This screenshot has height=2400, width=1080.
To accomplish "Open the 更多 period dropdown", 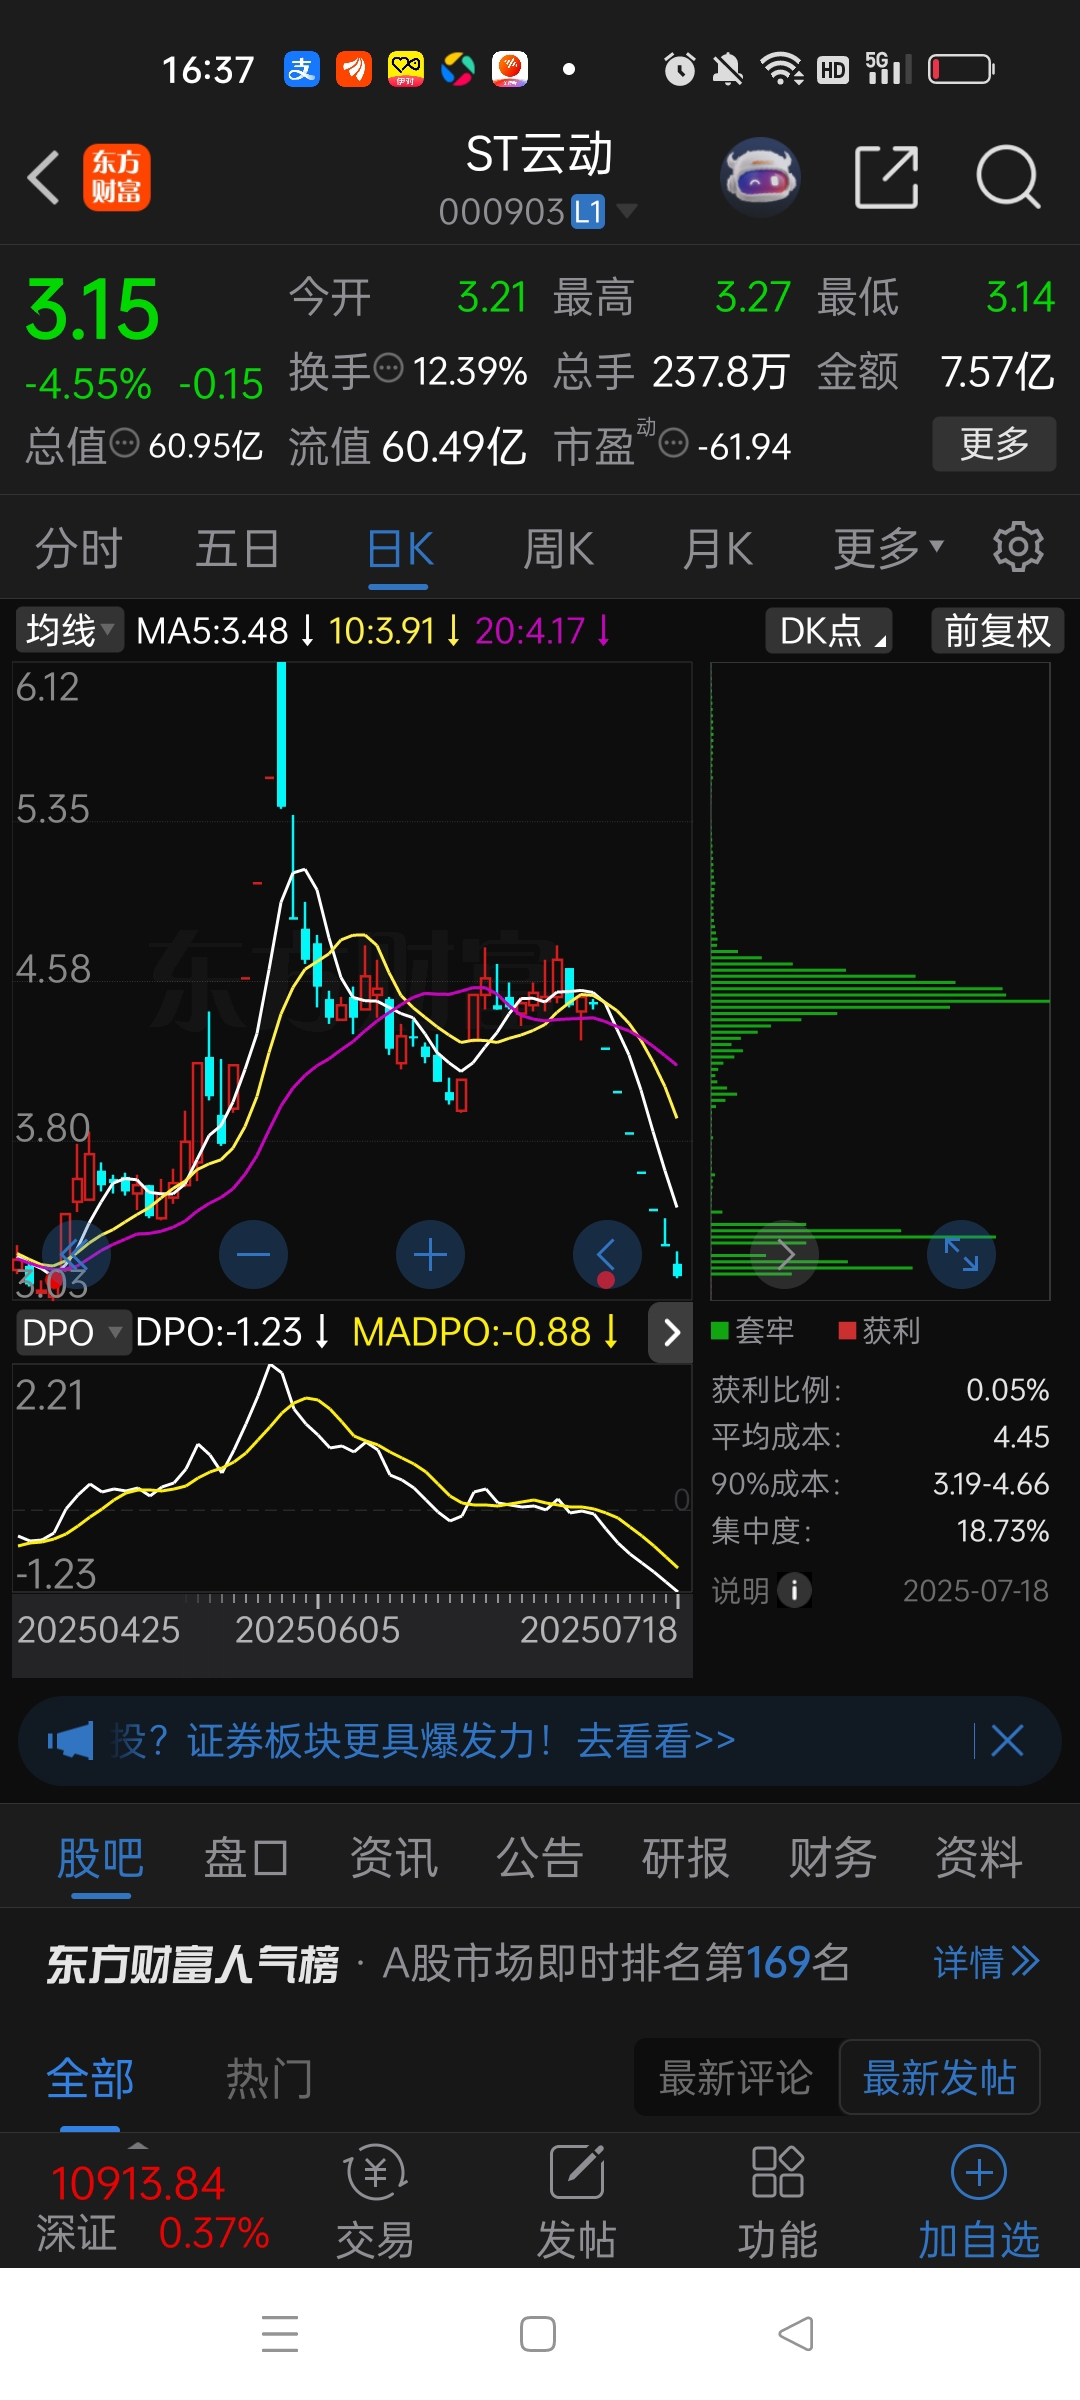I will 889,548.
